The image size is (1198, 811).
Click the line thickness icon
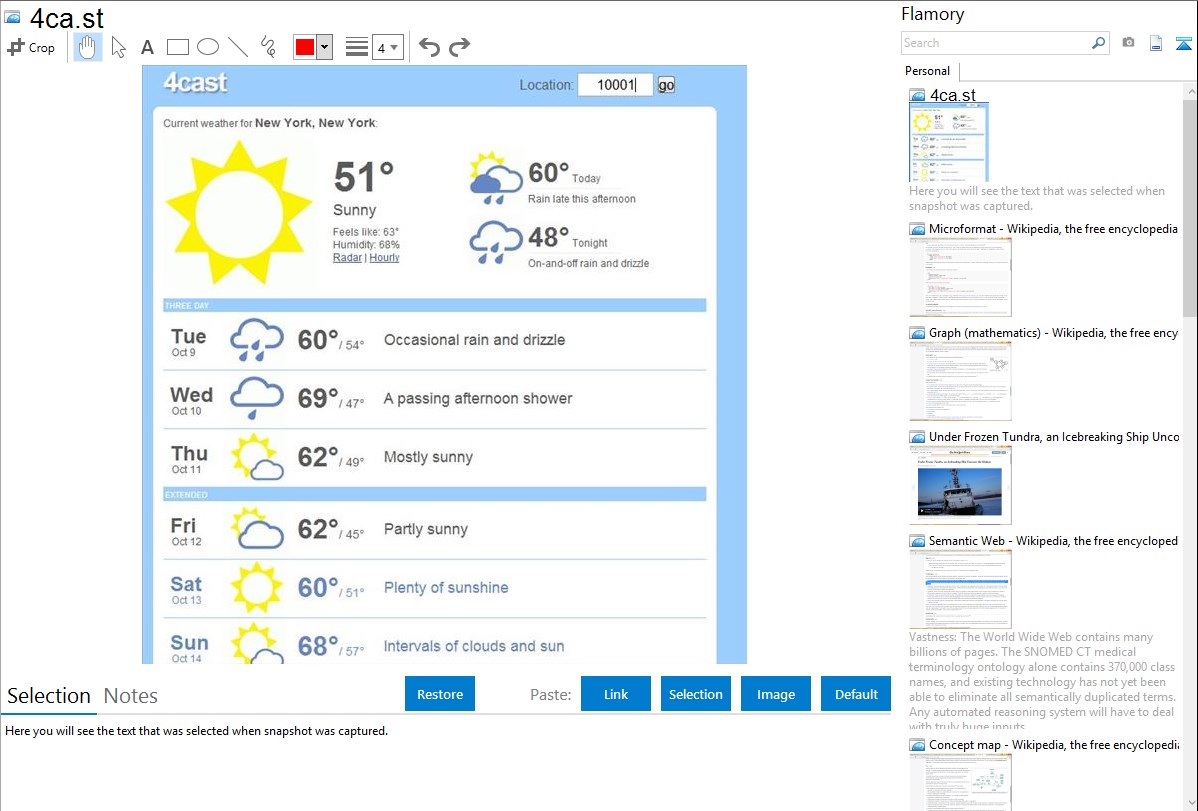pyautogui.click(x=357, y=47)
